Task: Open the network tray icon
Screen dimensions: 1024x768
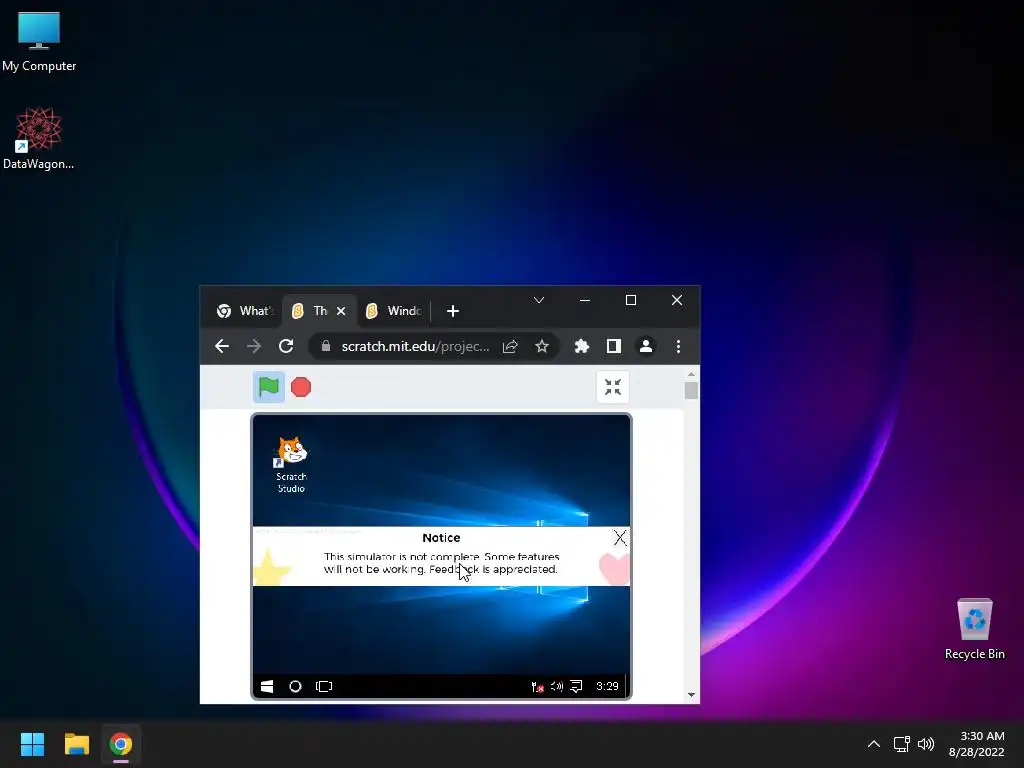Action: pyautogui.click(x=902, y=744)
